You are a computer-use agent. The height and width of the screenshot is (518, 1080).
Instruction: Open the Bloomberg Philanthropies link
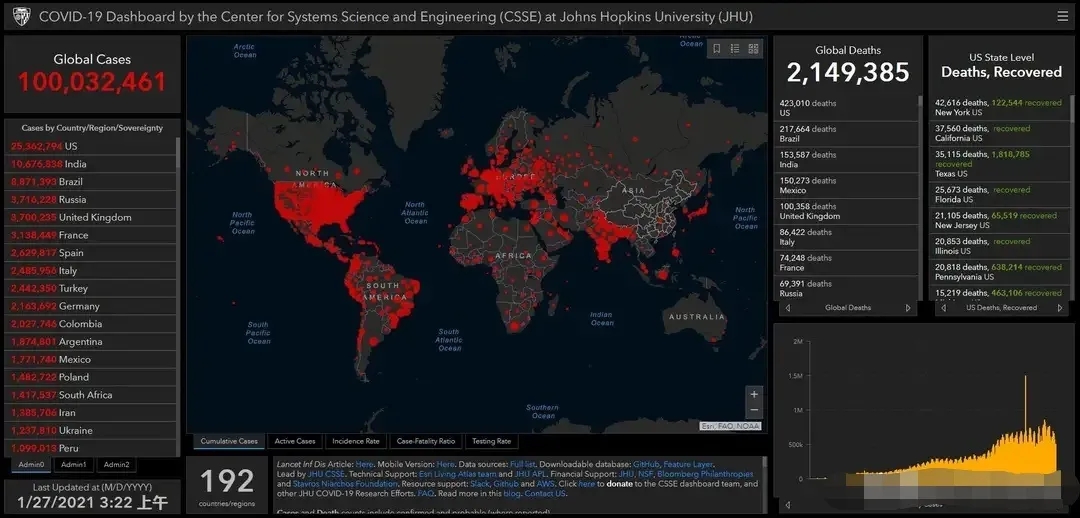pos(705,475)
